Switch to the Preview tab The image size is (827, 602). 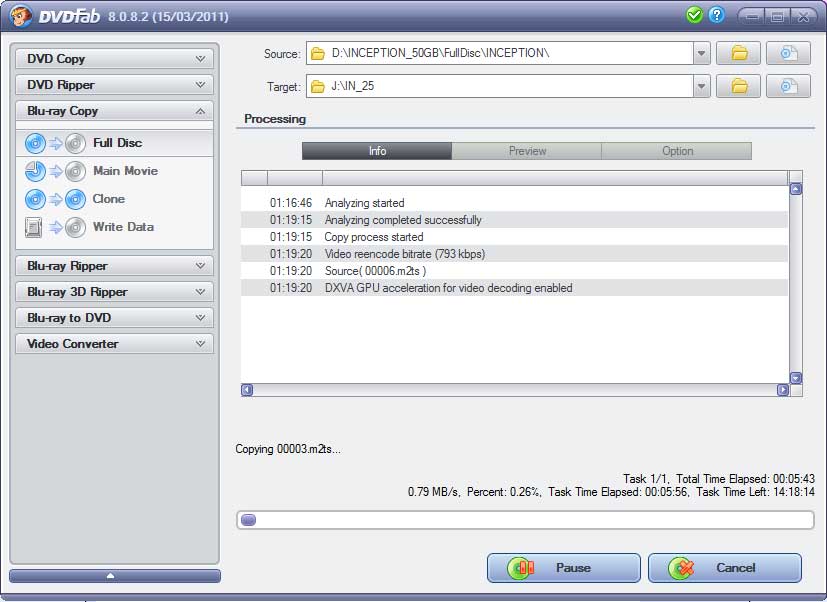click(x=527, y=151)
